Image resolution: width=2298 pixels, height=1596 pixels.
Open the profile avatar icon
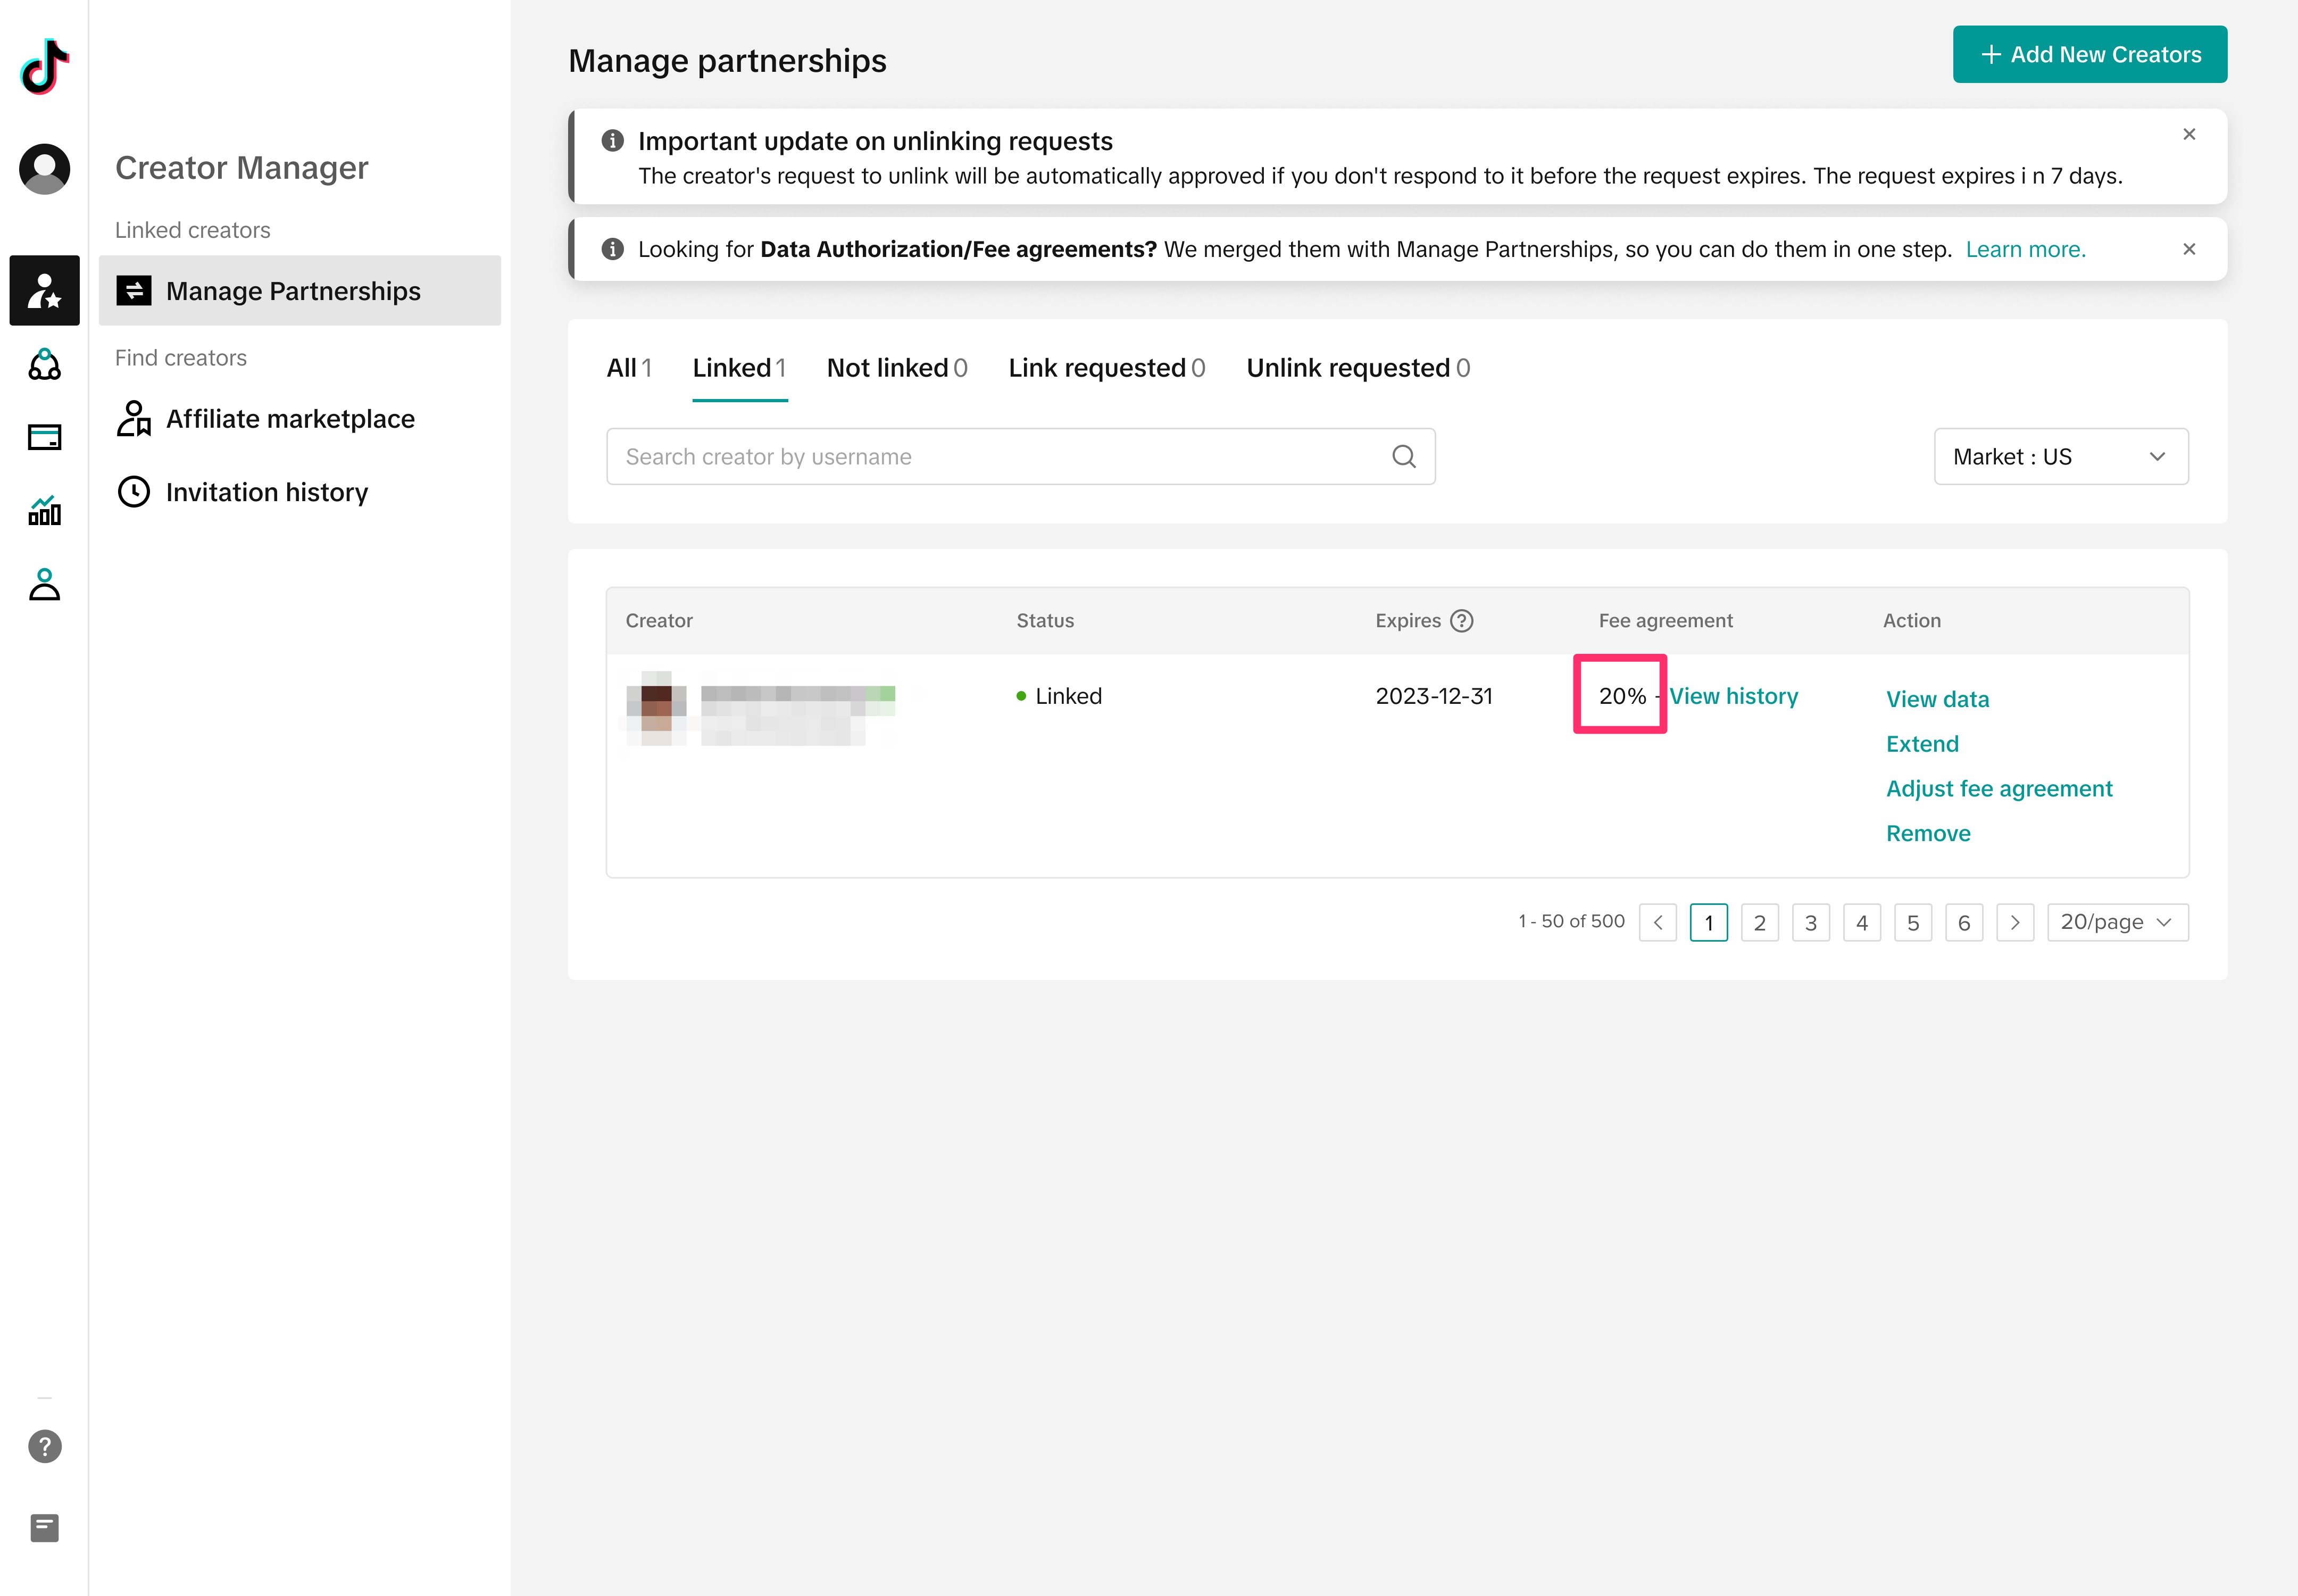pyautogui.click(x=44, y=168)
